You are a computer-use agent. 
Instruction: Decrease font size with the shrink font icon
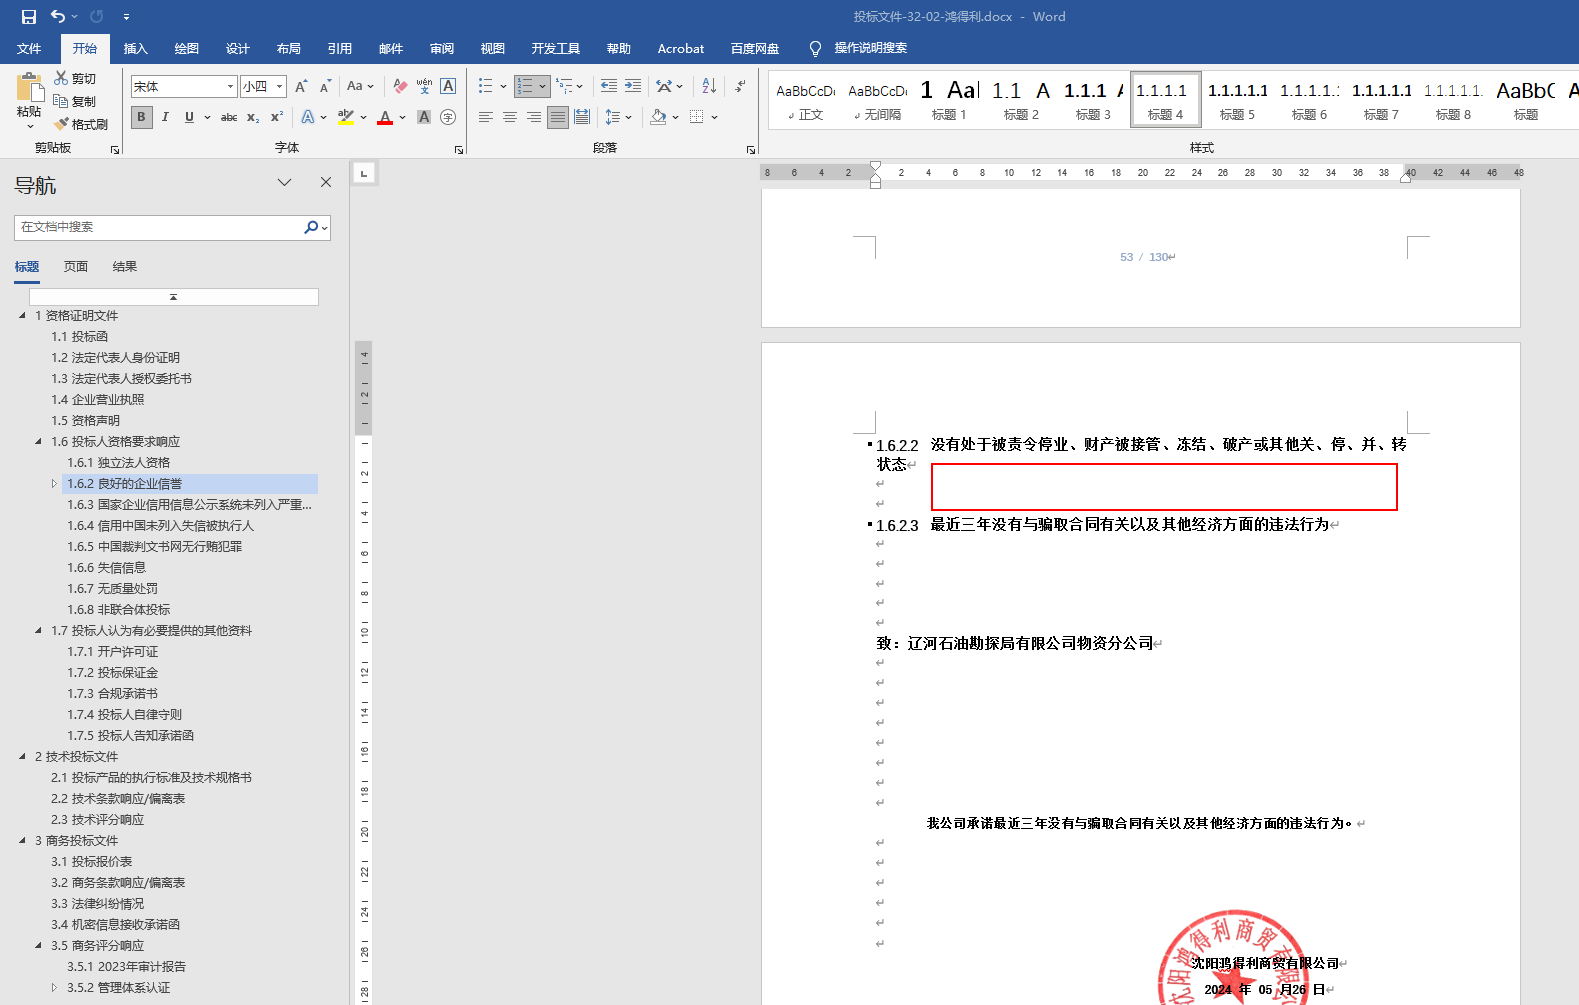click(325, 86)
